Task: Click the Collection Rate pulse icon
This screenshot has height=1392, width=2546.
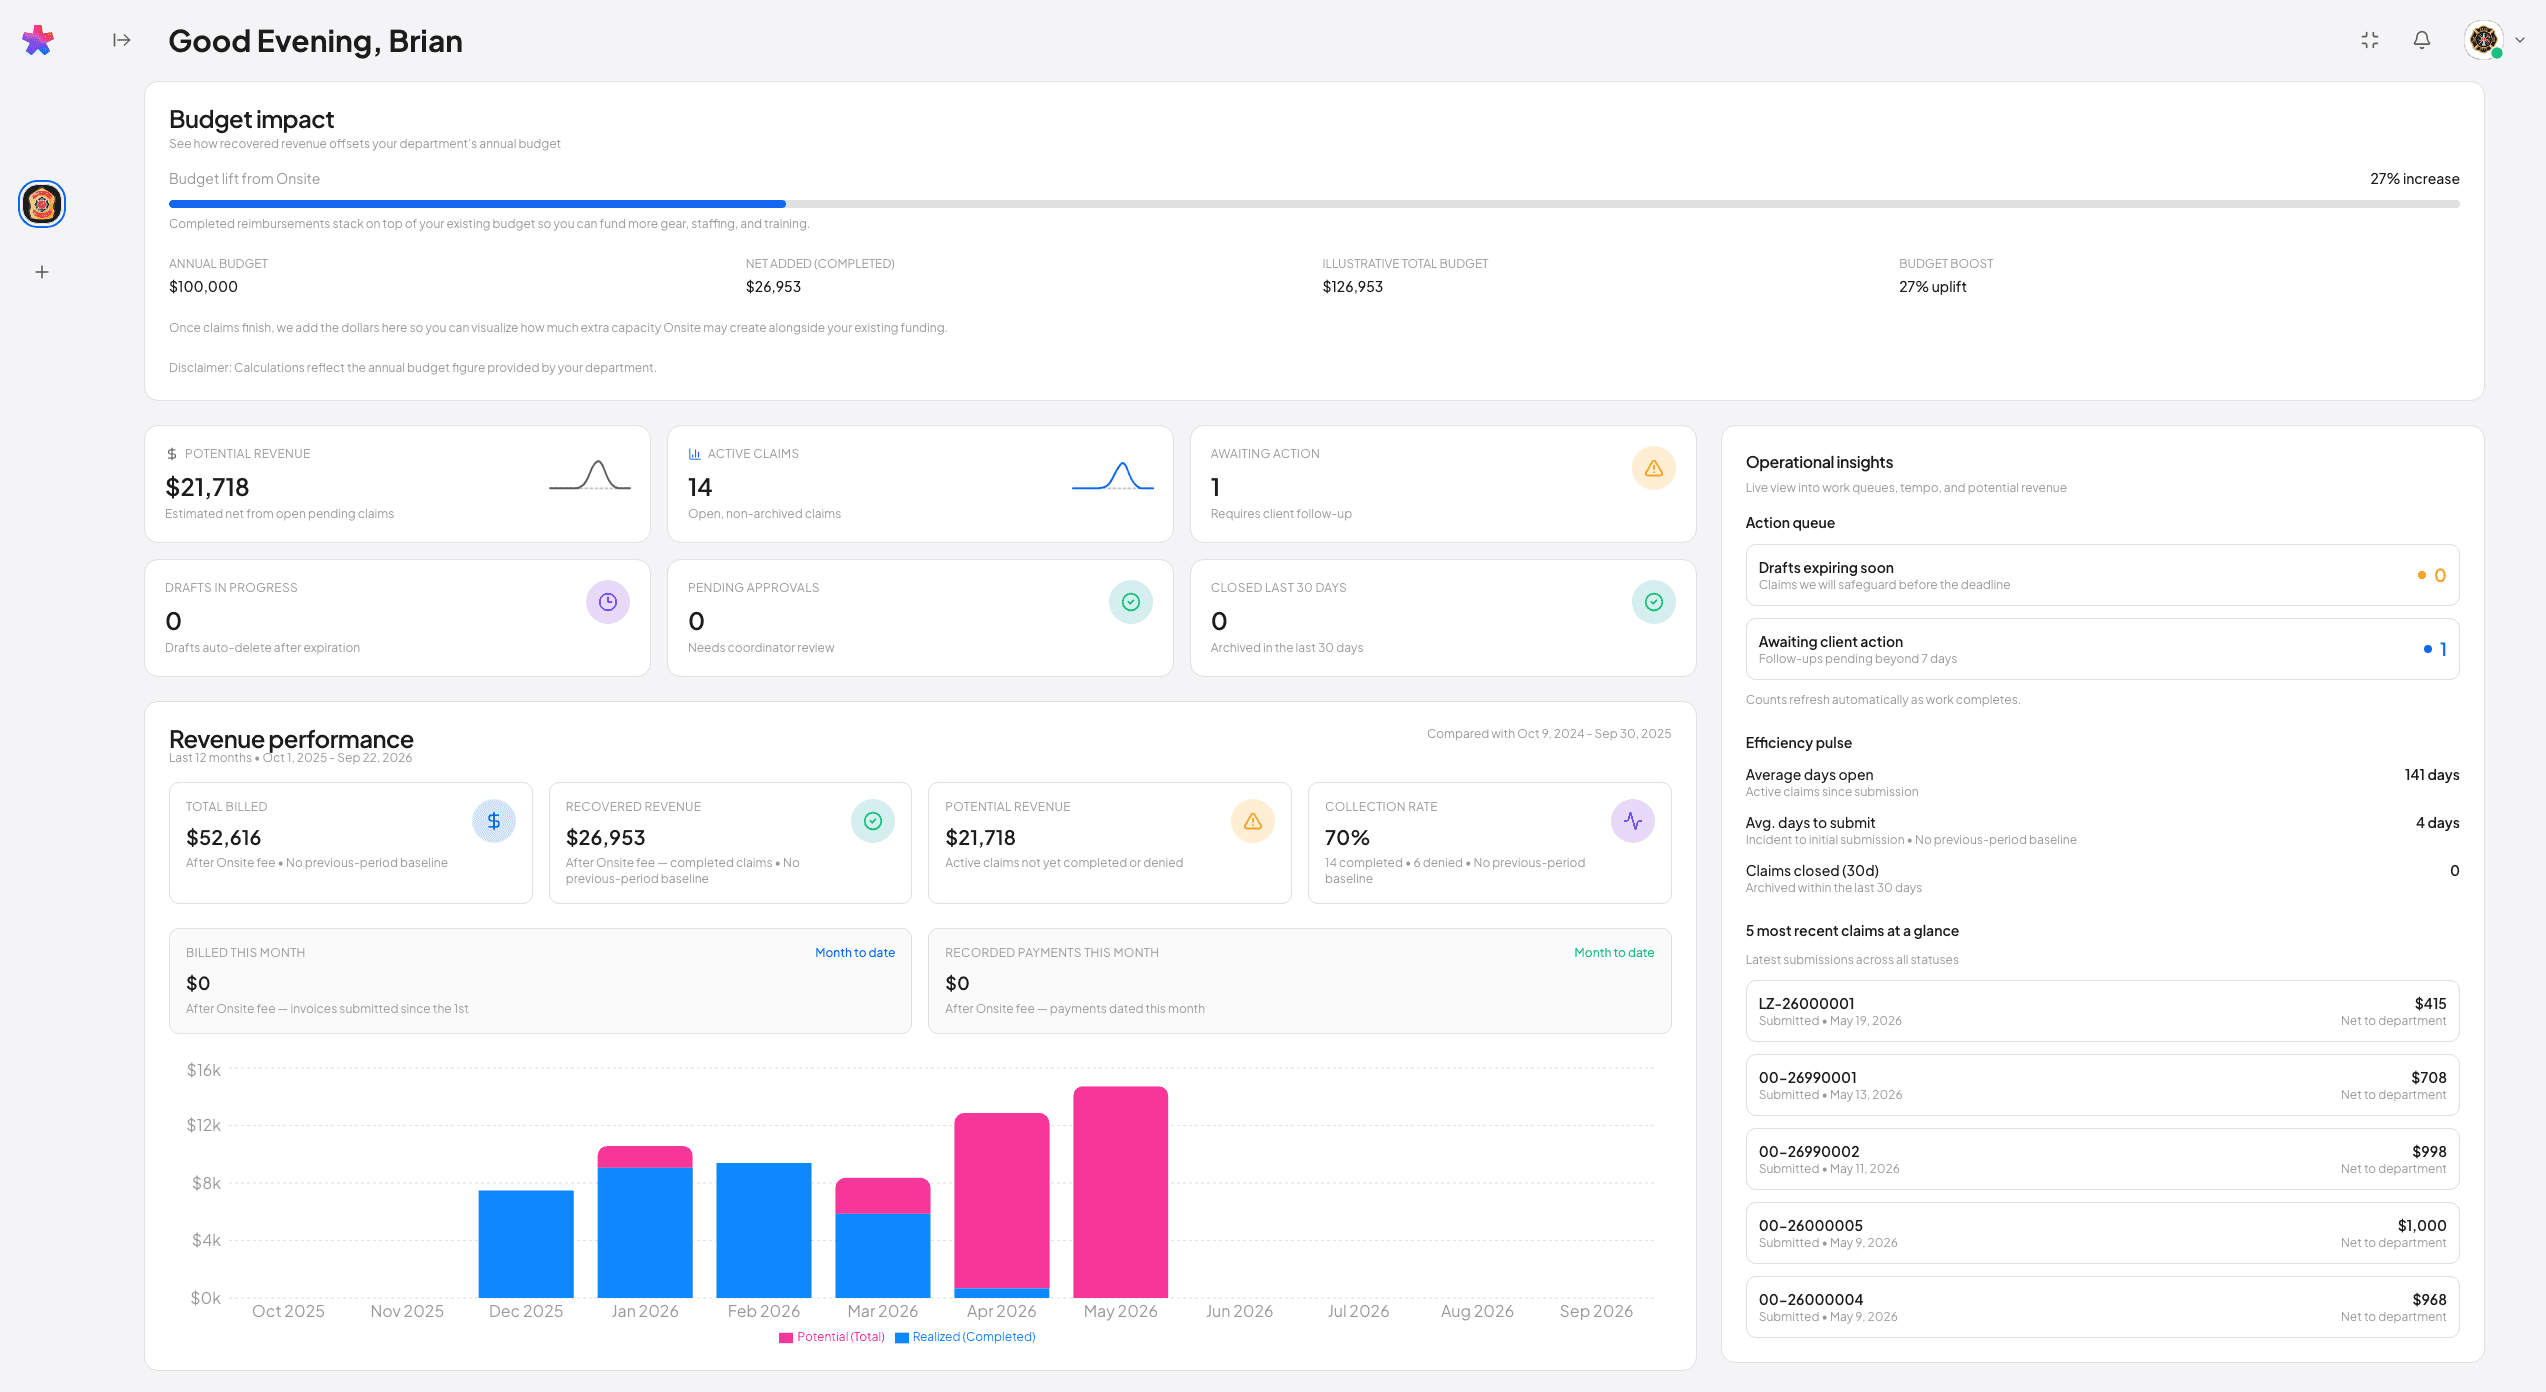Action: point(1633,821)
